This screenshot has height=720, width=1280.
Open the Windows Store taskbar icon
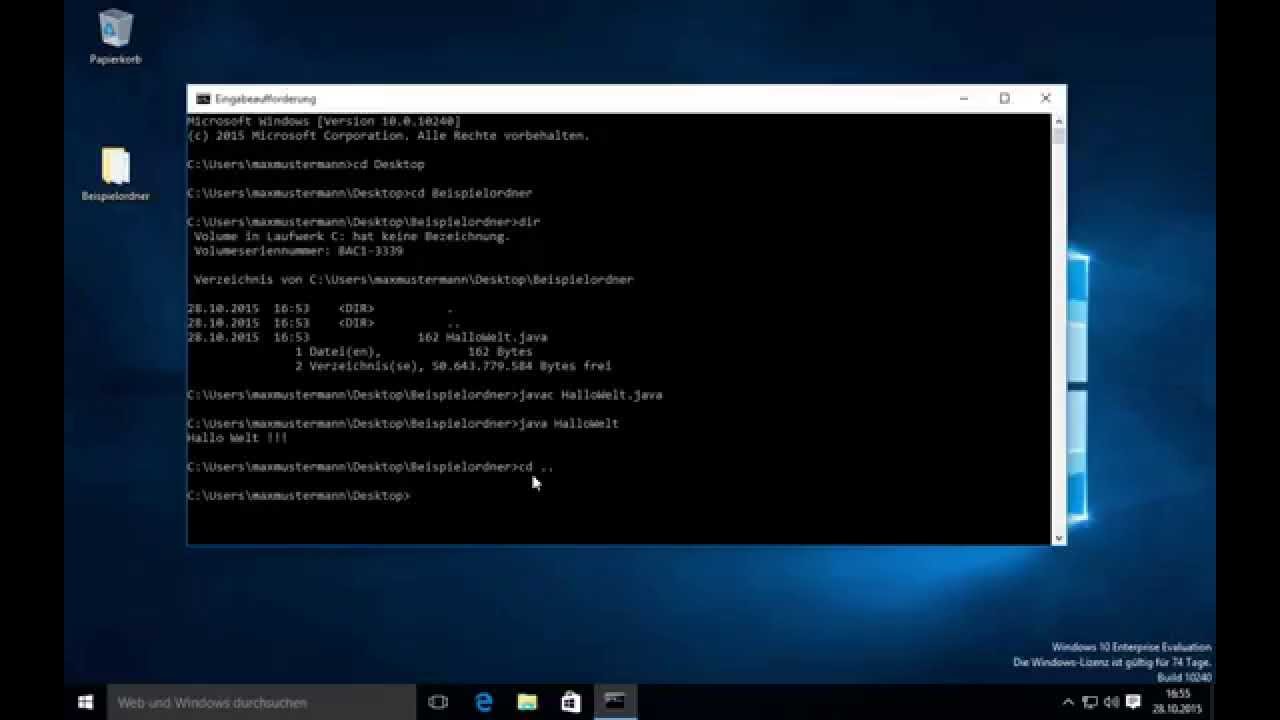pos(571,702)
